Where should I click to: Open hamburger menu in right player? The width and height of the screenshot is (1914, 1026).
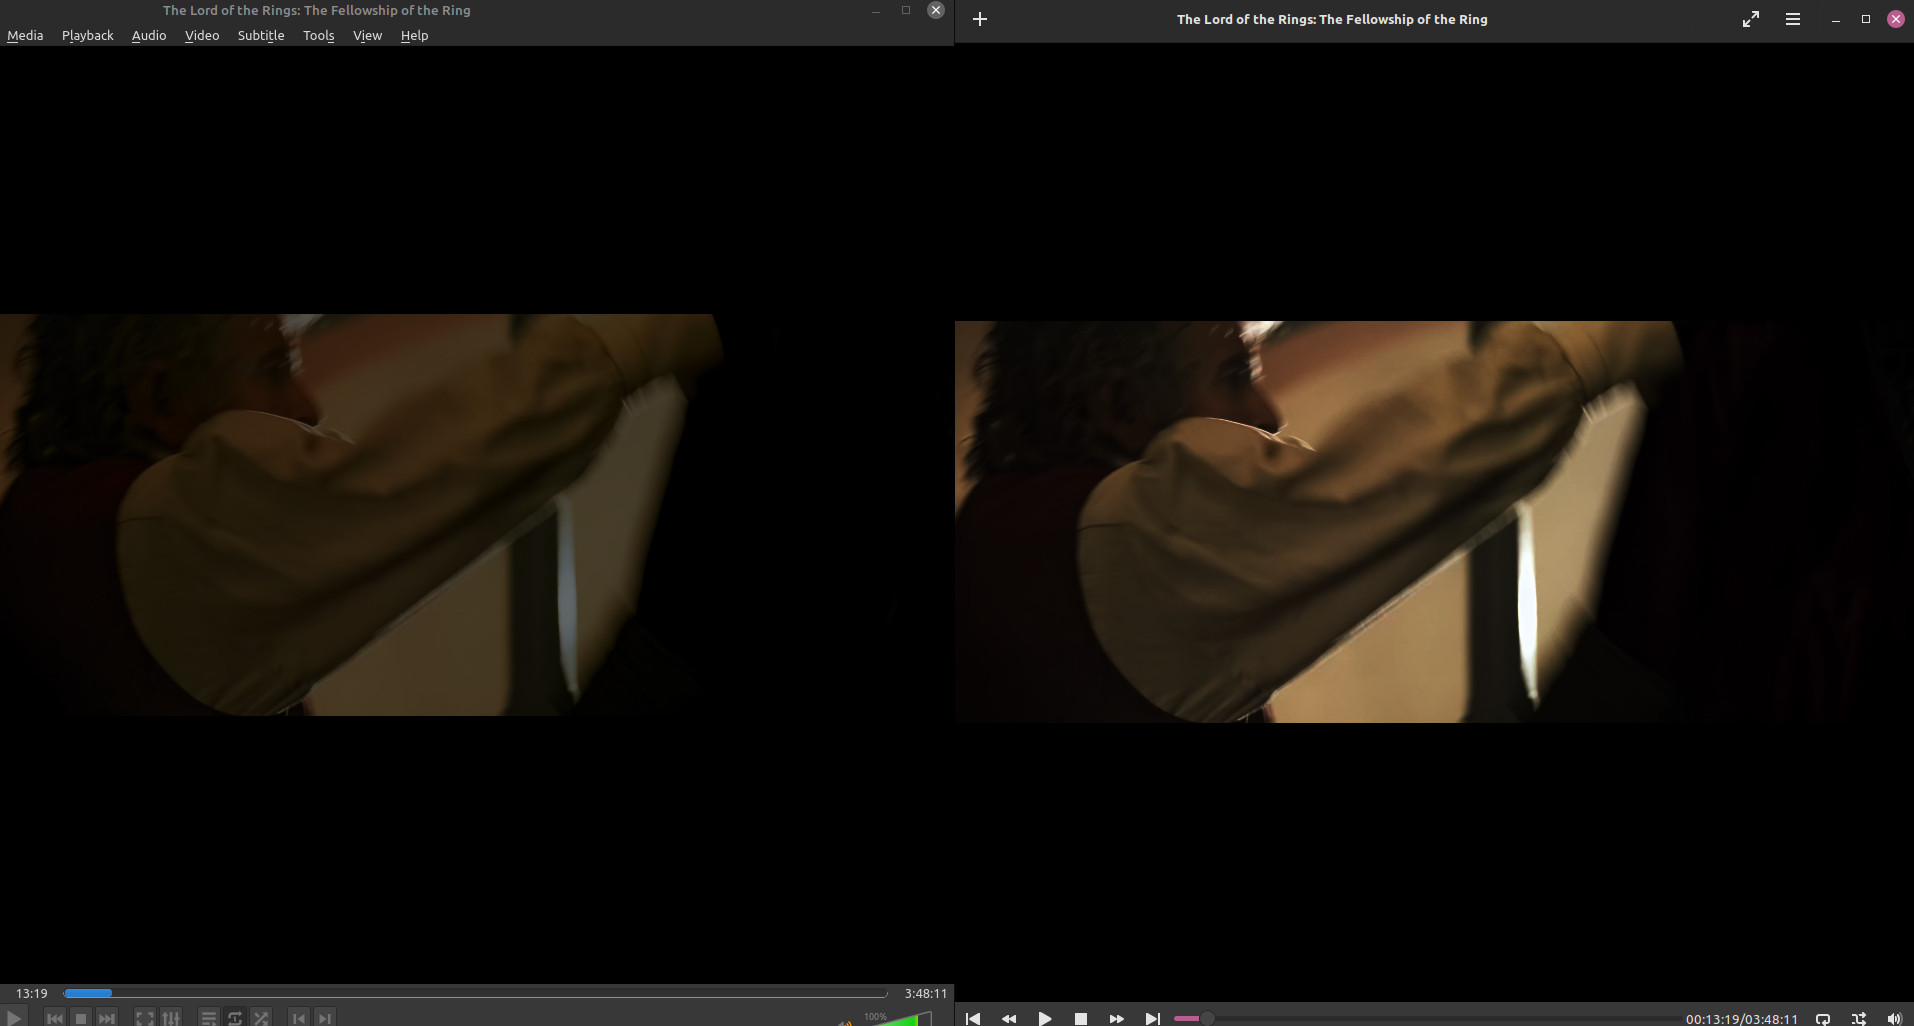(x=1793, y=19)
